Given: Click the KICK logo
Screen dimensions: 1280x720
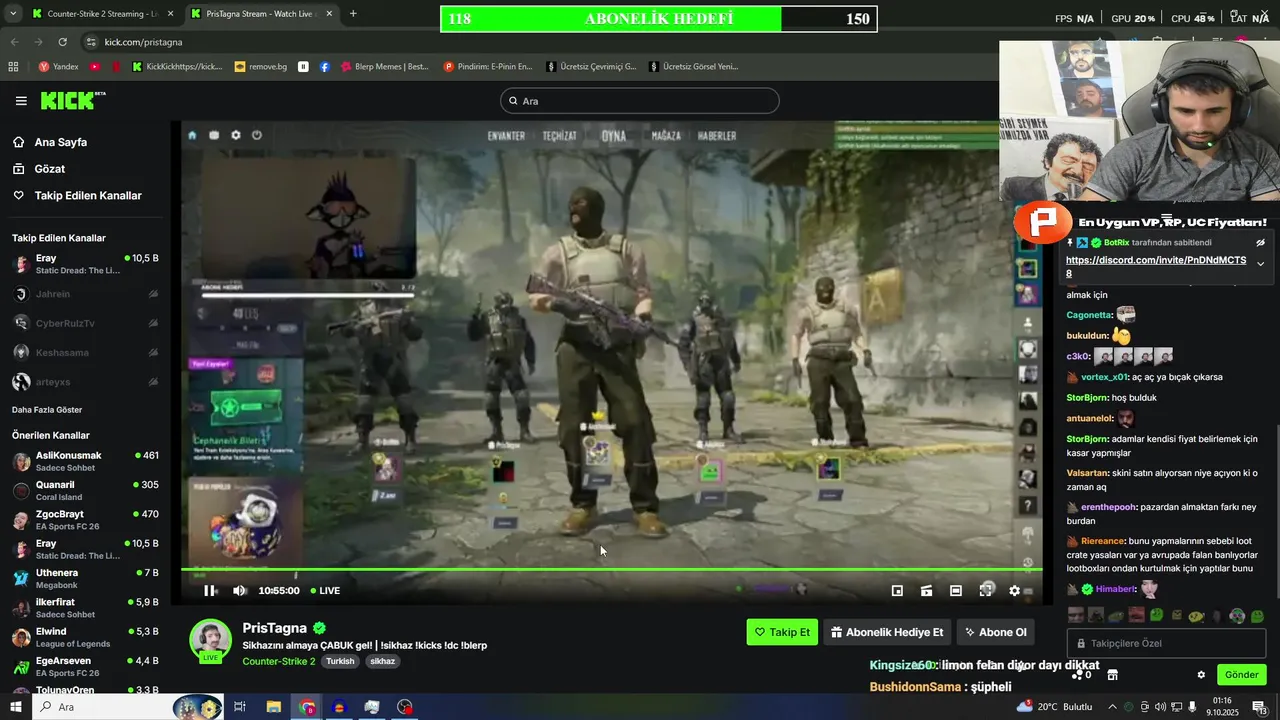Looking at the screenshot, I should click(72, 100).
